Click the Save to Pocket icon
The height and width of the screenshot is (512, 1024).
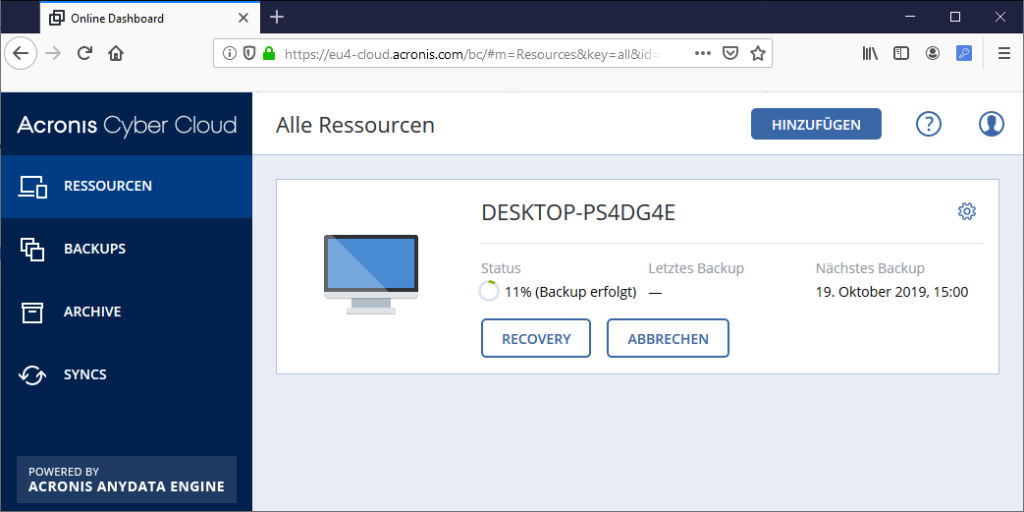(730, 54)
